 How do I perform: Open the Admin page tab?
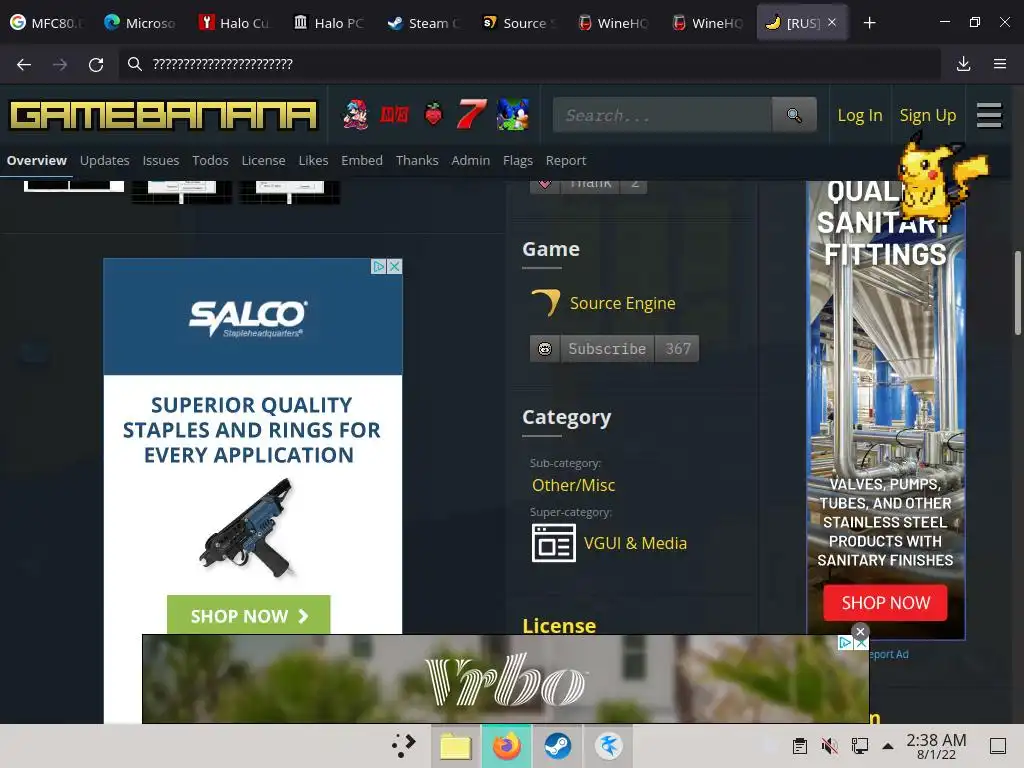pos(470,161)
